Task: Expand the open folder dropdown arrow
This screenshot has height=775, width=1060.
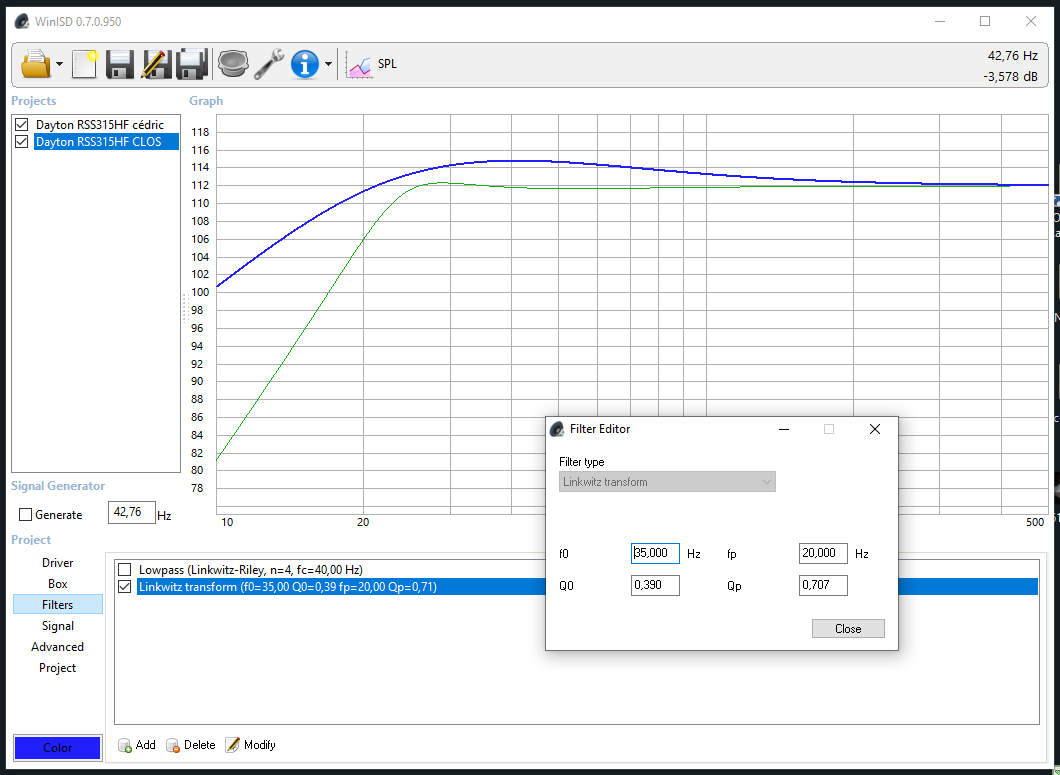Action: (x=60, y=65)
